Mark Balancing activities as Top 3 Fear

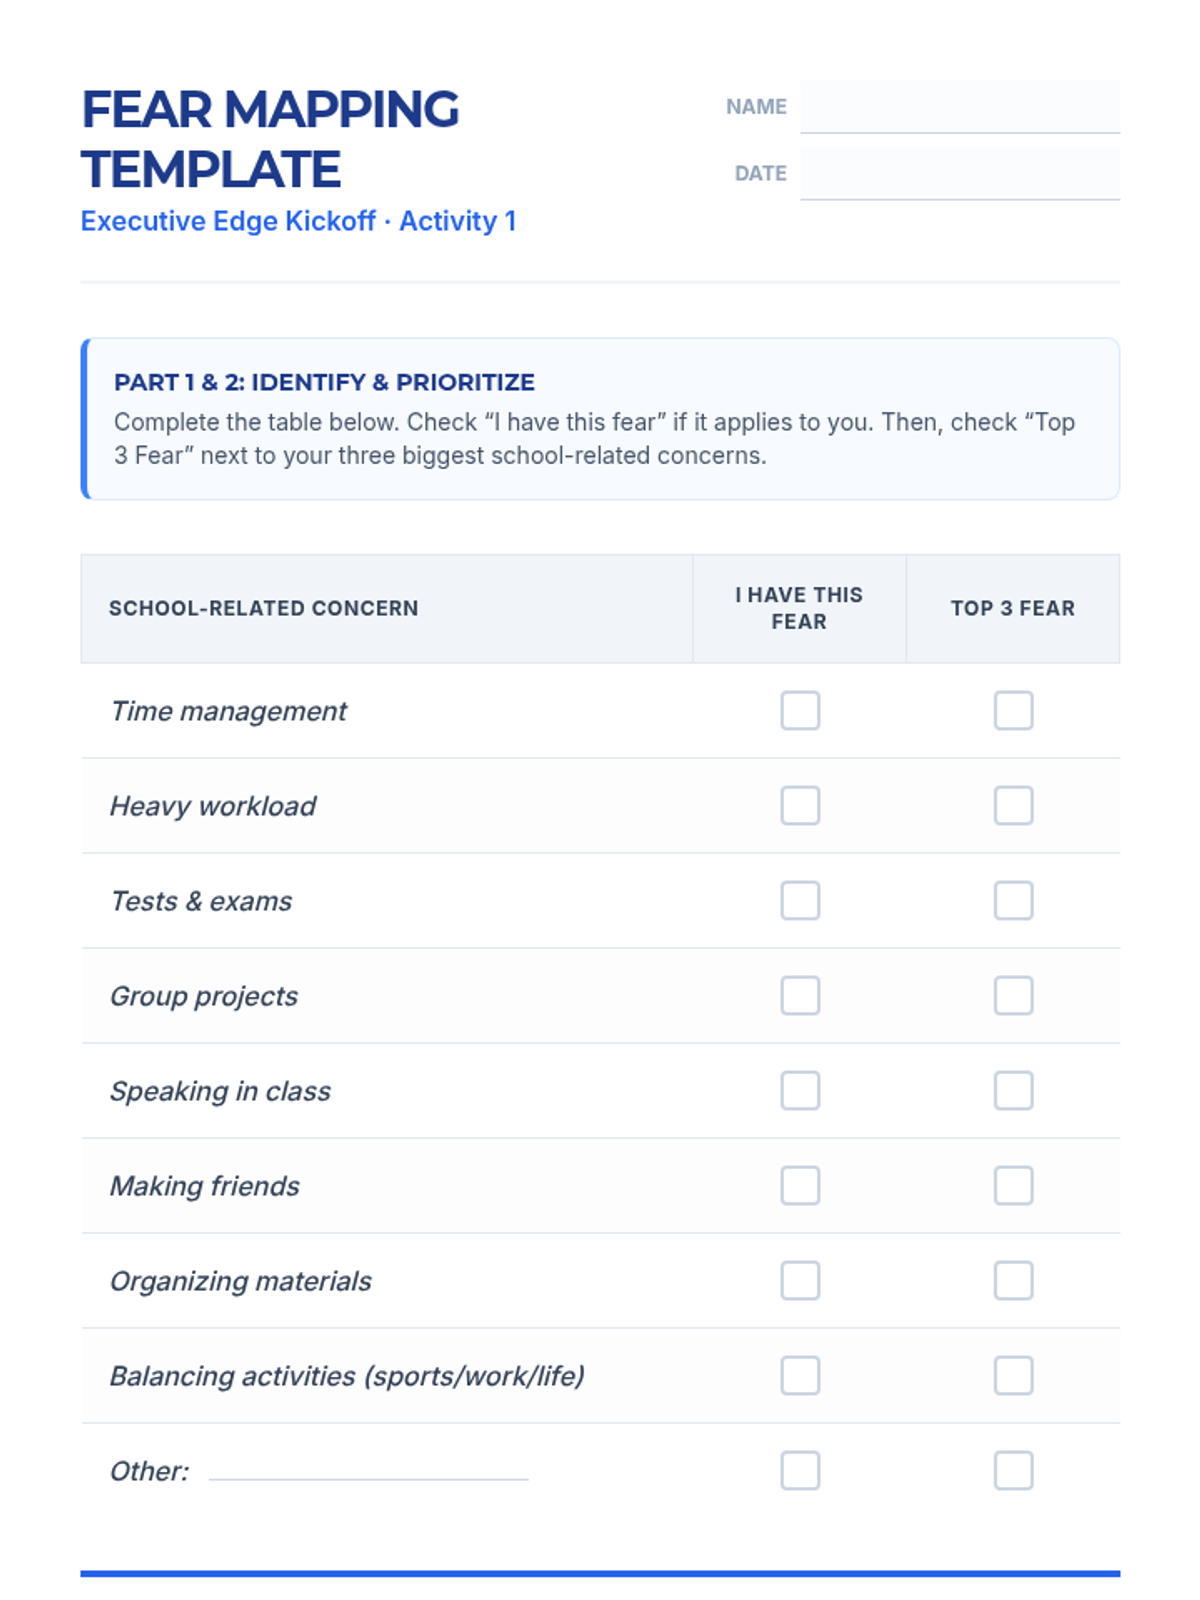1013,1376
